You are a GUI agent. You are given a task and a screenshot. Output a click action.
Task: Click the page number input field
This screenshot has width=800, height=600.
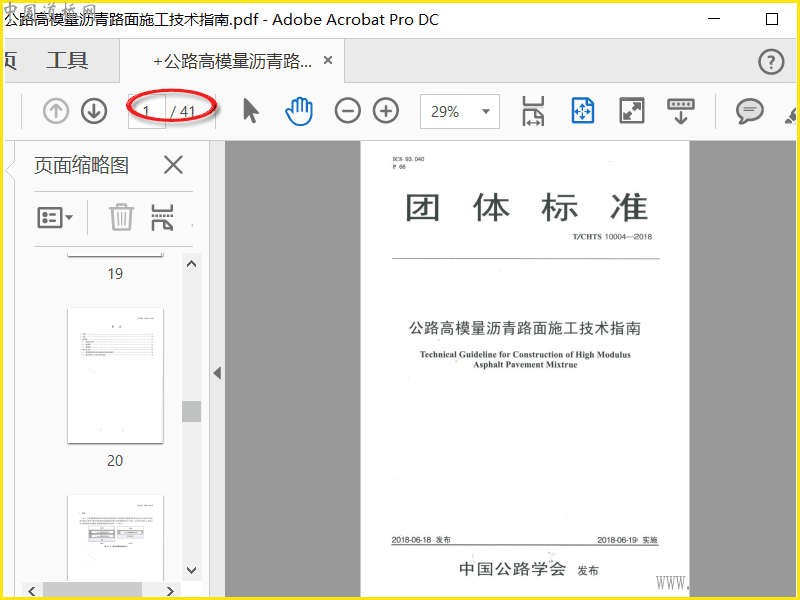[x=146, y=111]
